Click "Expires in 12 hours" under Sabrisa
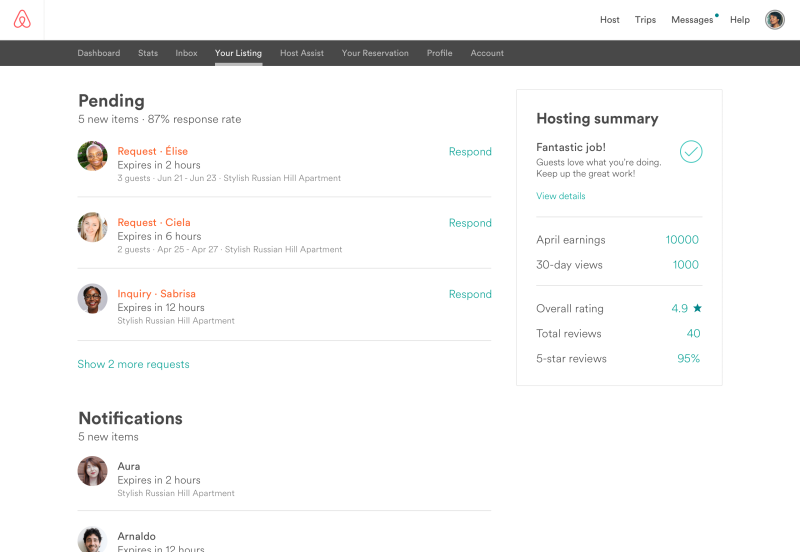Screen dimensions: 800x552 click(x=161, y=308)
